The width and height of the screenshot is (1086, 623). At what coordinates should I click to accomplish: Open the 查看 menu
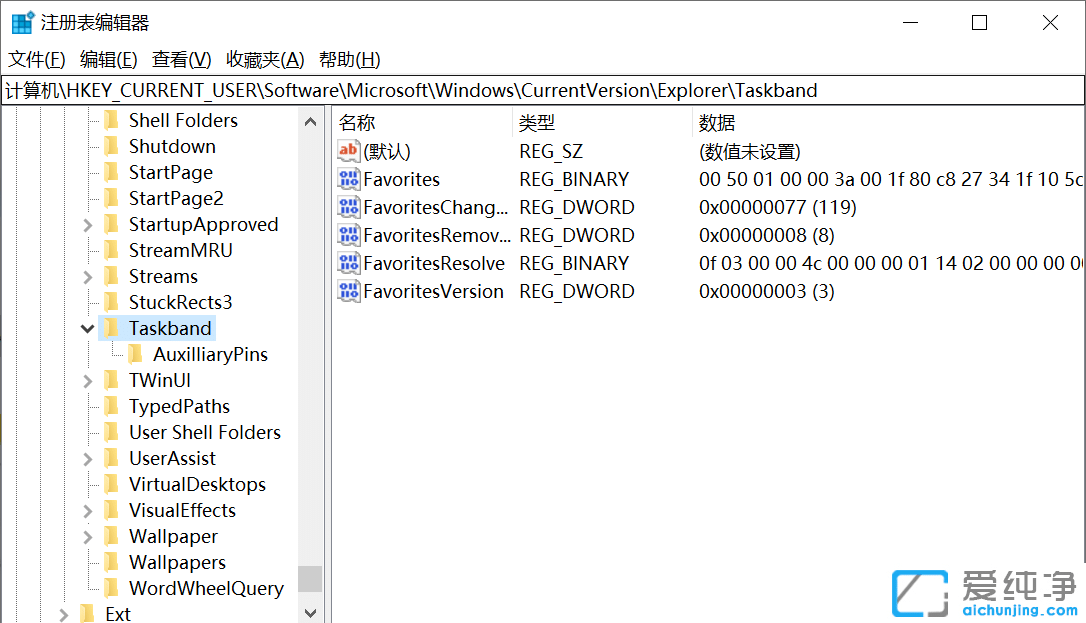point(180,59)
